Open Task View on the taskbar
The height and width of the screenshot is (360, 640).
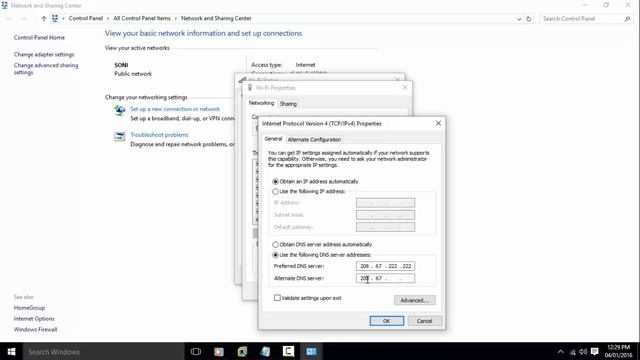click(196, 351)
